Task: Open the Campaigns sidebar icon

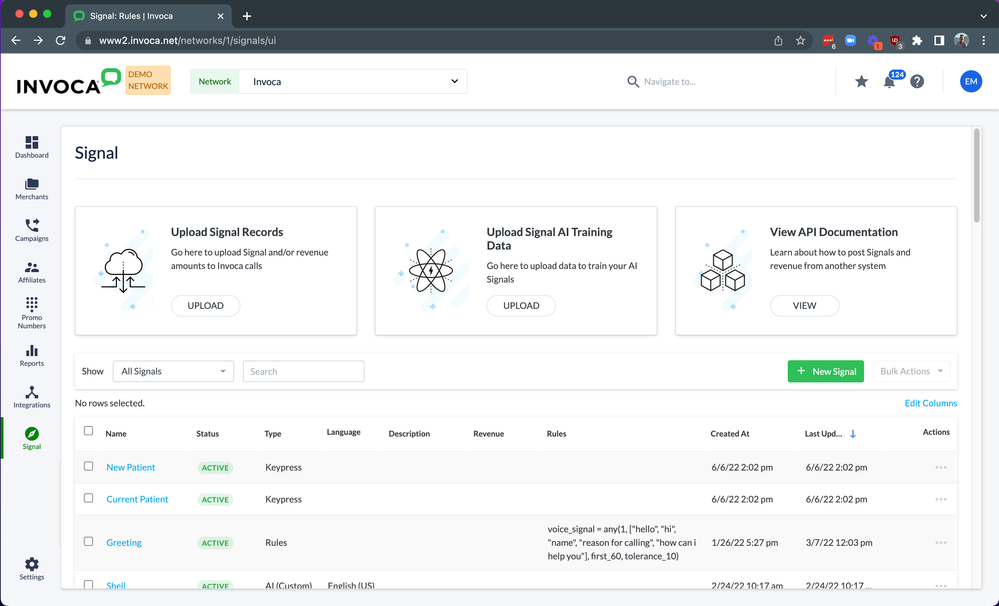Action: pos(31,225)
